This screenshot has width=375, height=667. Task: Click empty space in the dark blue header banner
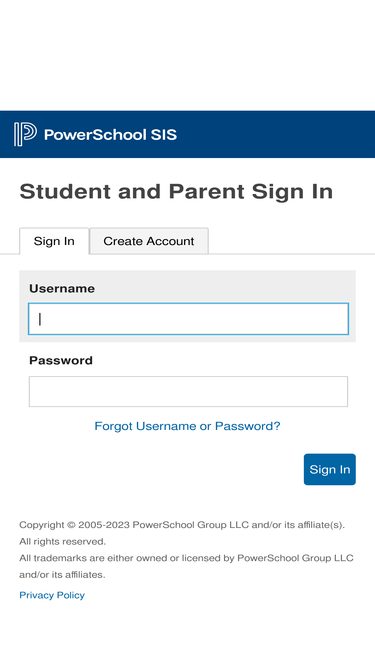pyautogui.click(x=276, y=134)
